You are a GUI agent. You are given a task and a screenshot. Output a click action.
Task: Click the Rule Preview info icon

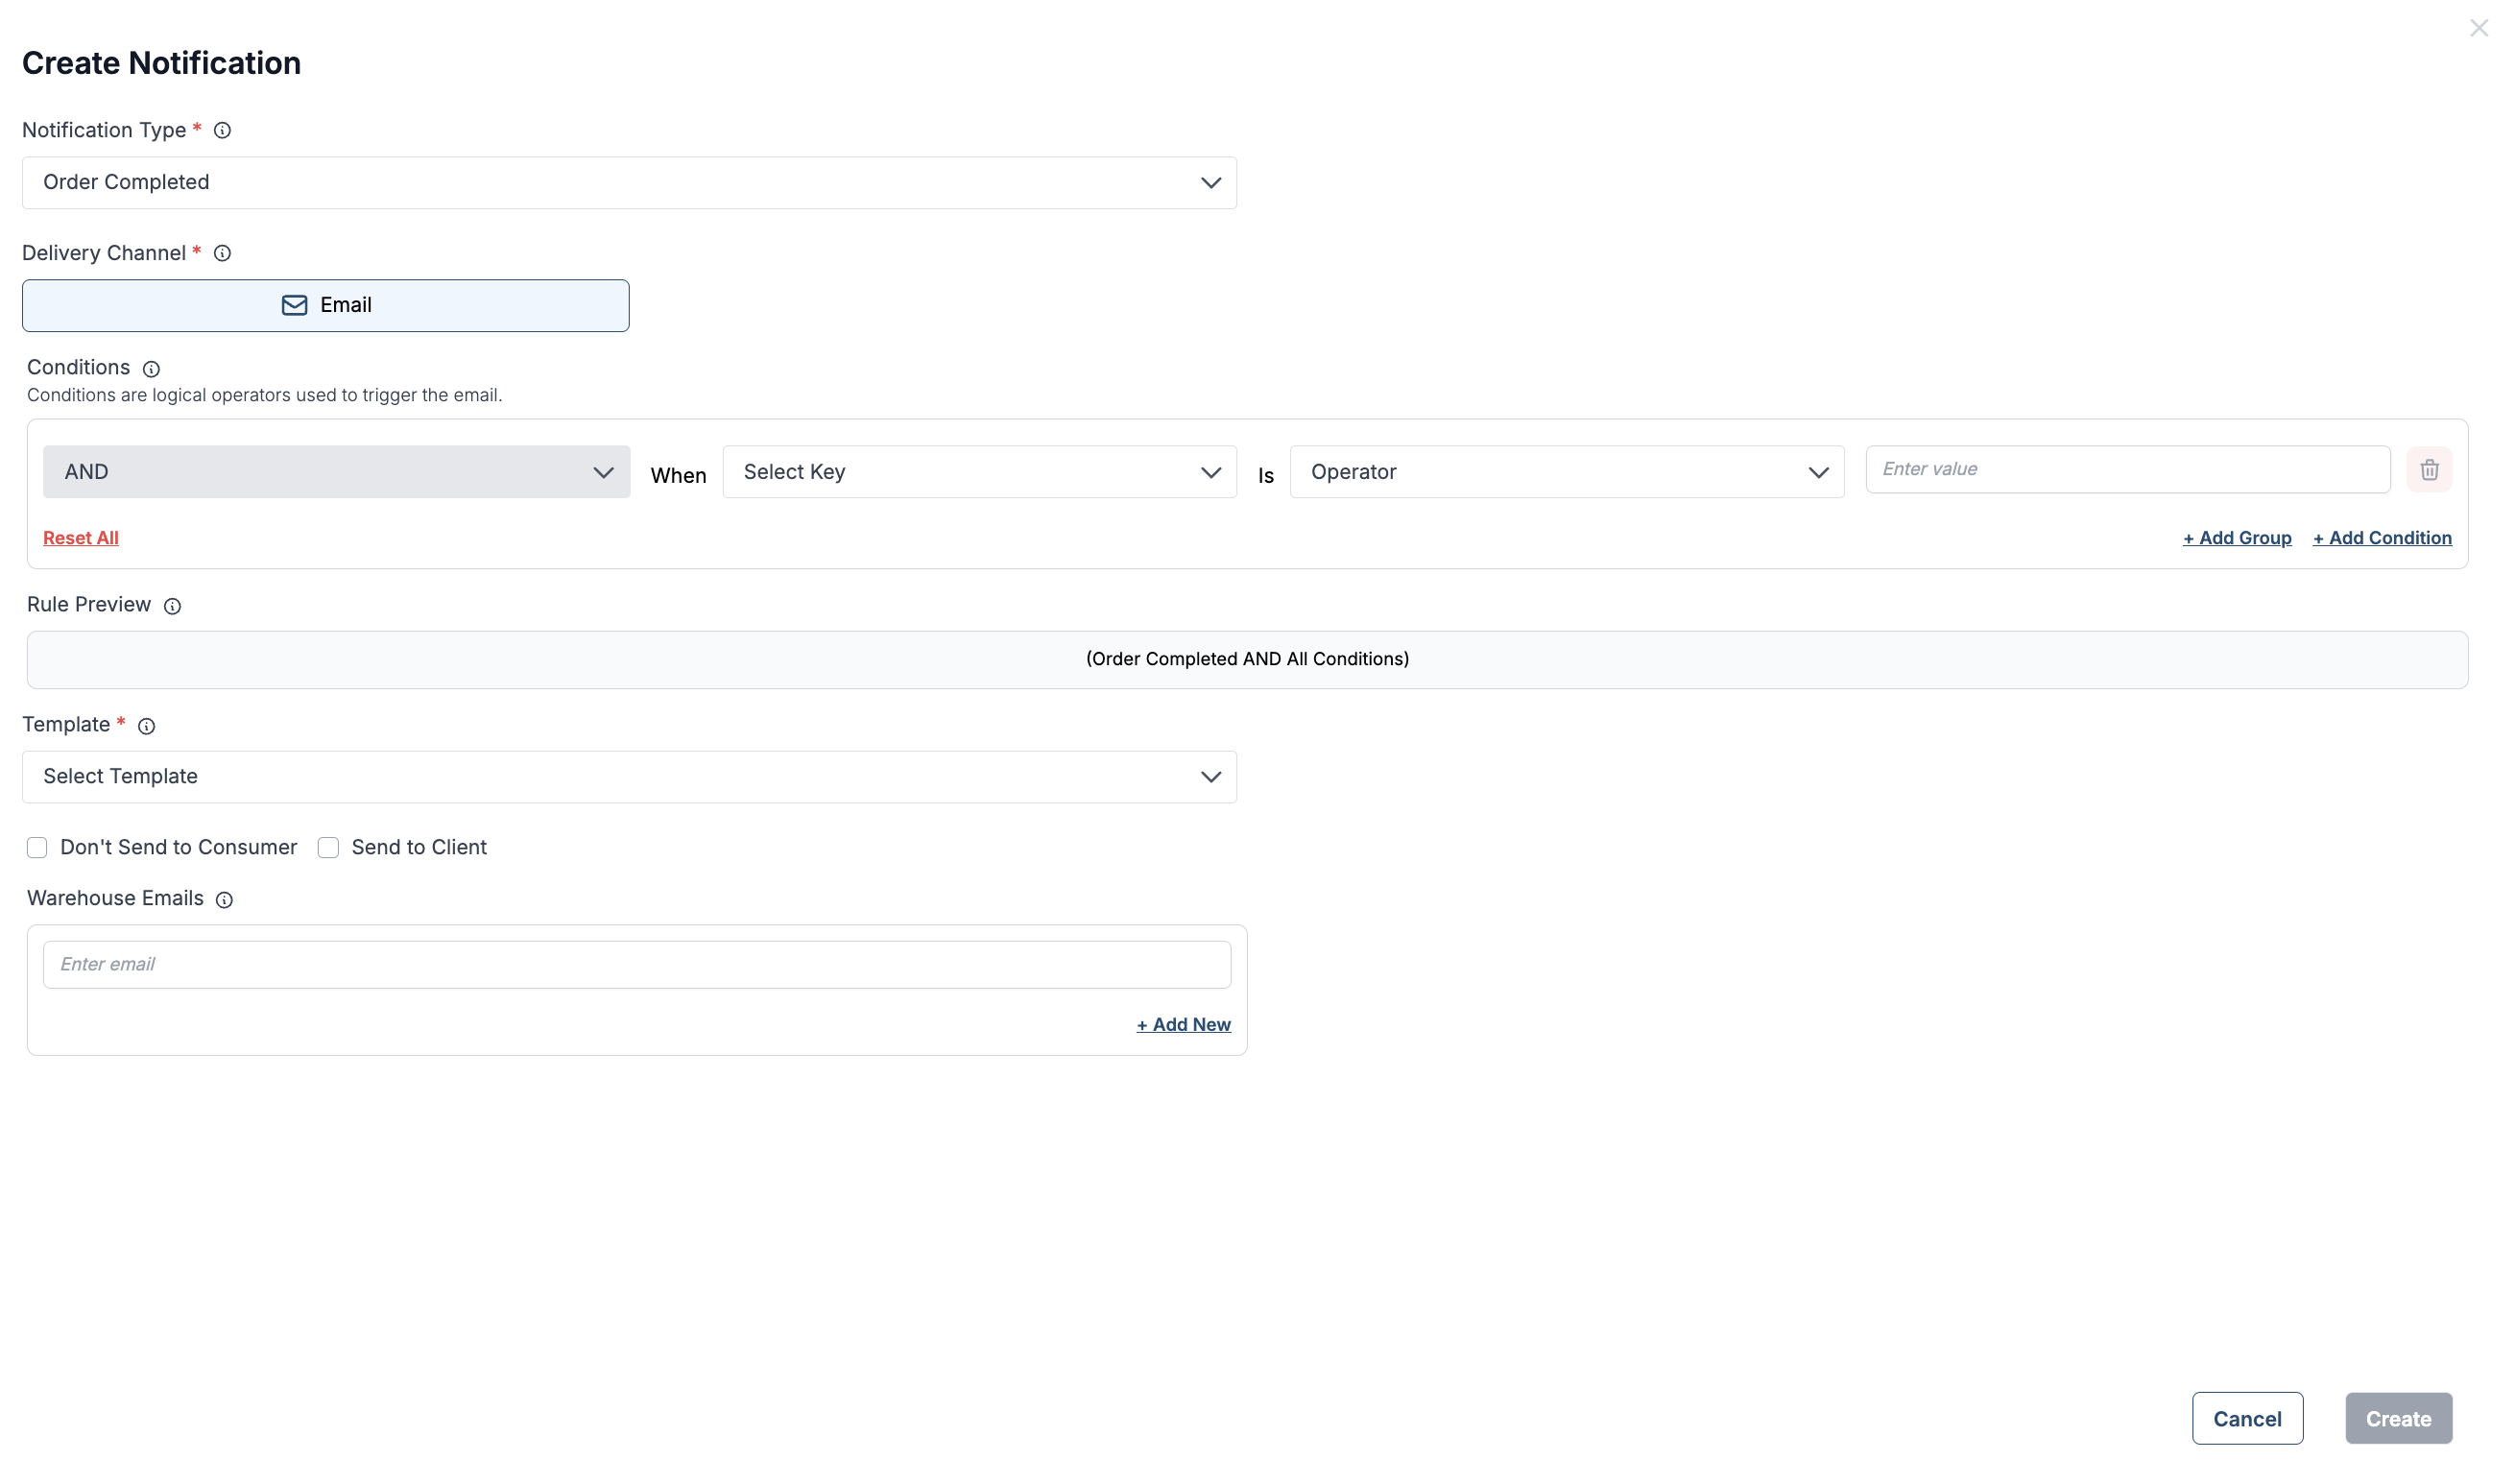pos(172,606)
